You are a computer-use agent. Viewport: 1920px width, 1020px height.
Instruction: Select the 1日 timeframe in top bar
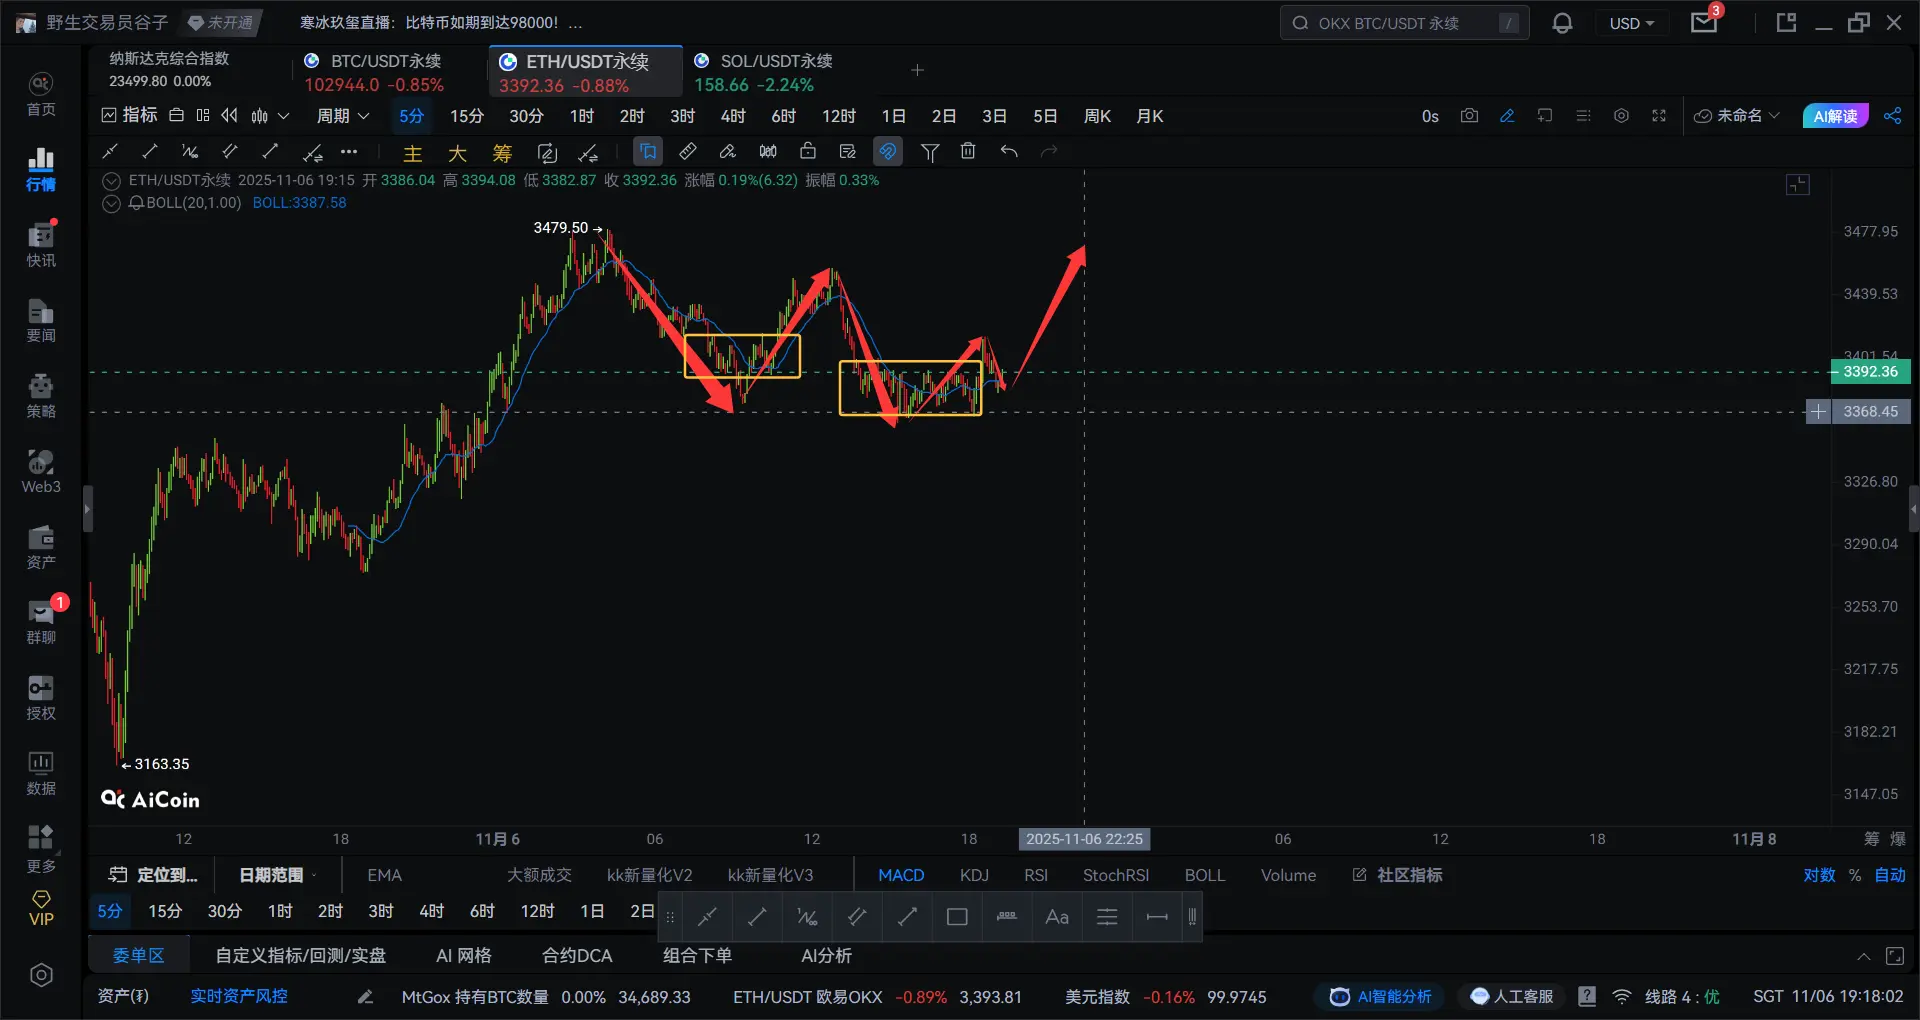[893, 116]
